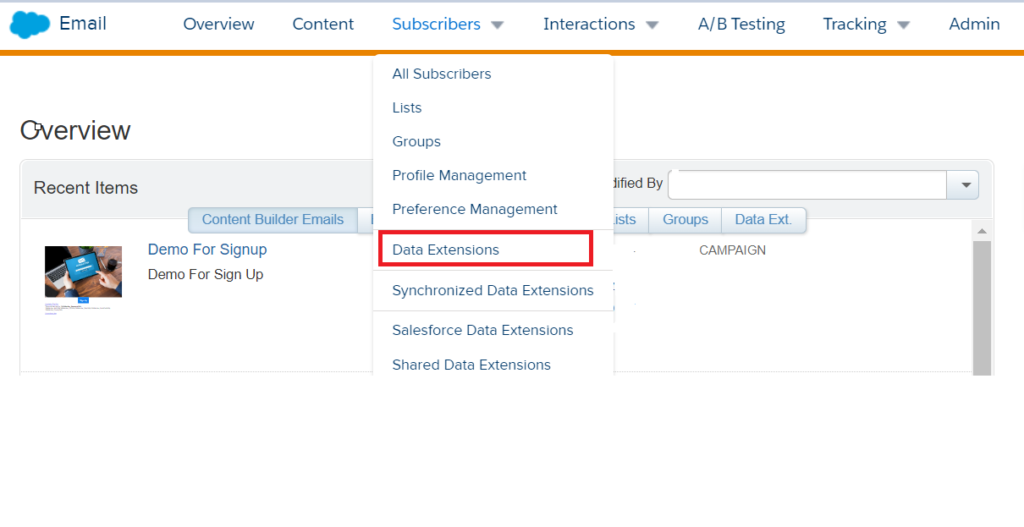This screenshot has height=527, width=1024.
Task: Select Lists from the Subscribers menu
Action: click(407, 108)
